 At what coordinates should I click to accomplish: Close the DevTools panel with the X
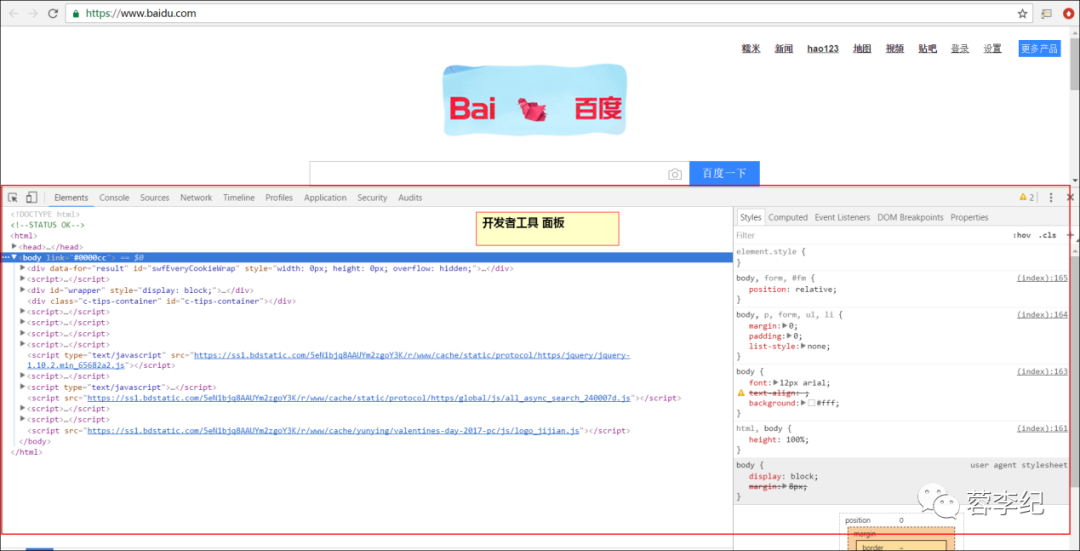(x=1070, y=198)
